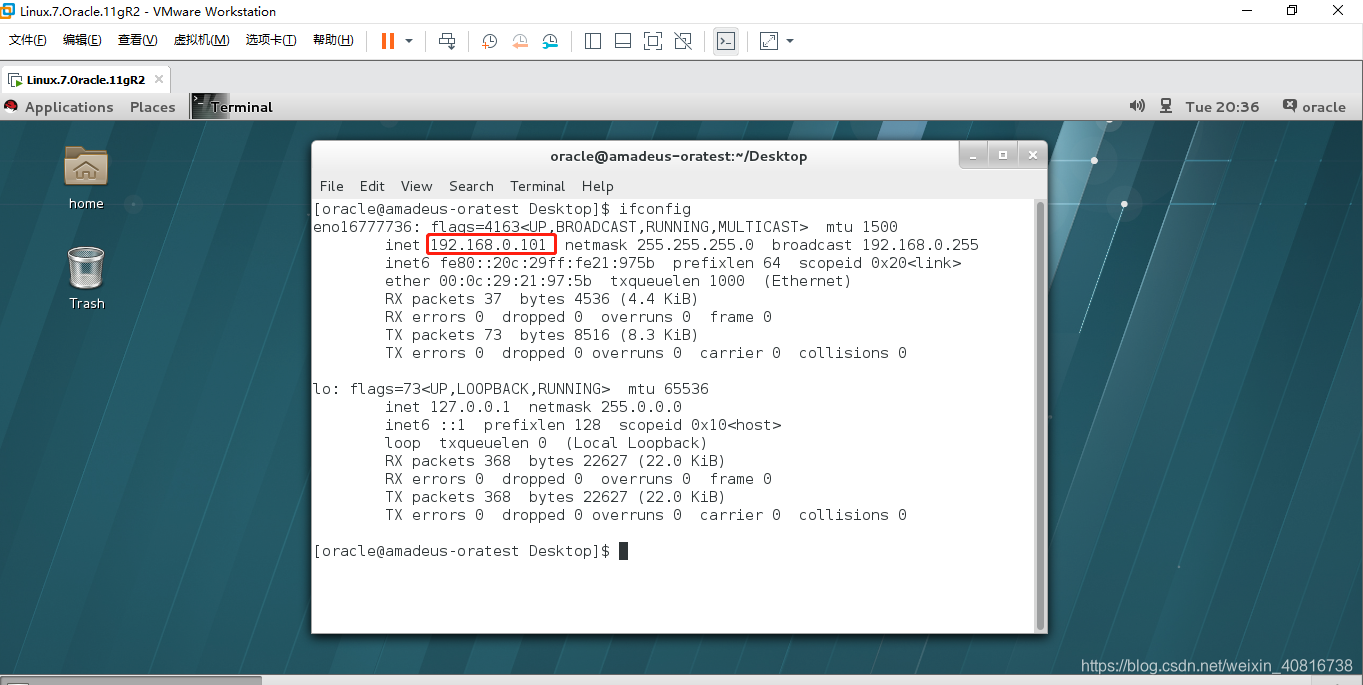Open the 选项卡(T) menu

pos(271,40)
